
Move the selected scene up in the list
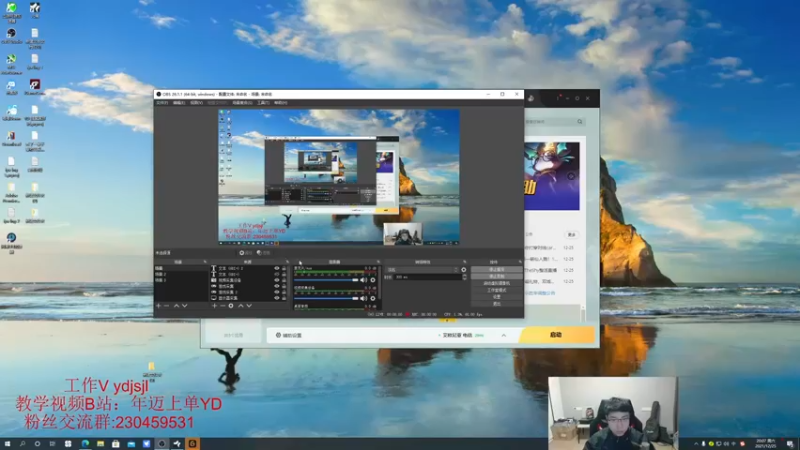(177, 306)
